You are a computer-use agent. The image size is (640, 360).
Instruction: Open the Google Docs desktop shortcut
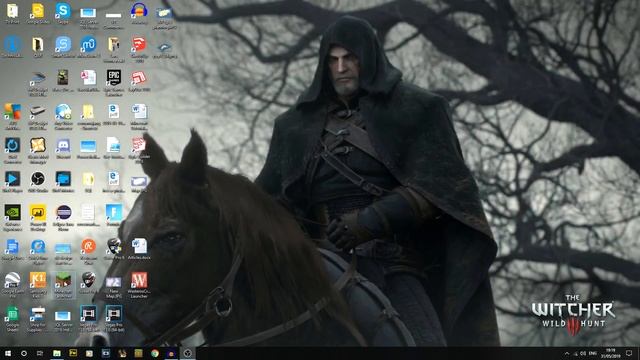tap(13, 250)
